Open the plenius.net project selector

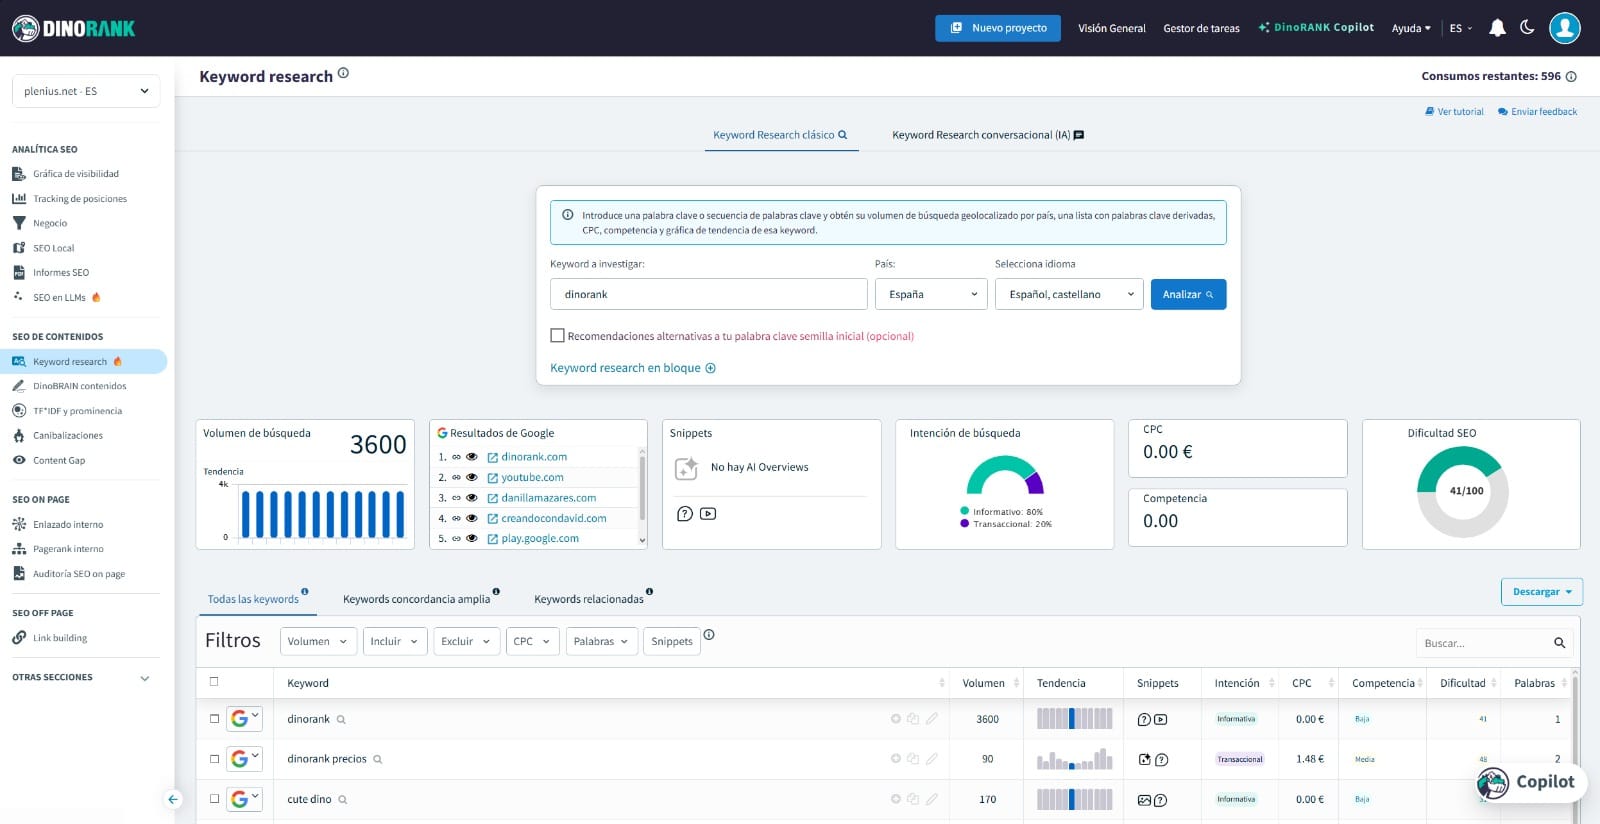[86, 91]
